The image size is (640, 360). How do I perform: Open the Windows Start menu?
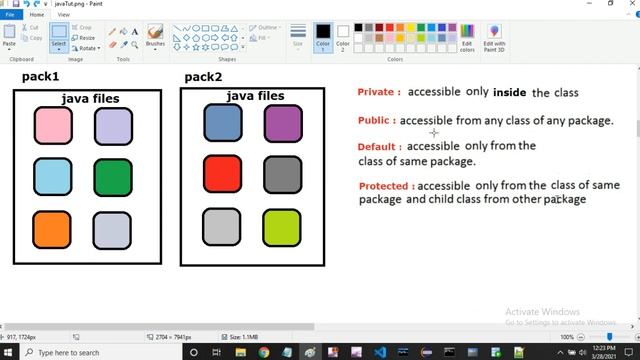(x=8, y=352)
